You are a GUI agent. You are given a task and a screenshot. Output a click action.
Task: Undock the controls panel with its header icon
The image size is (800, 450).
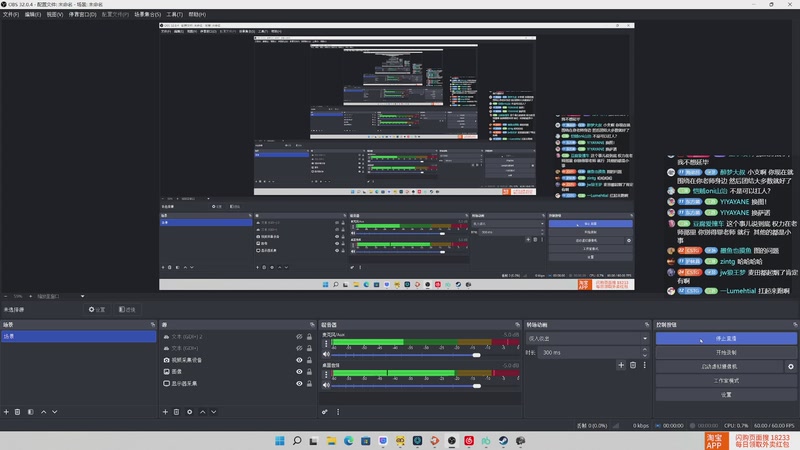[795, 324]
